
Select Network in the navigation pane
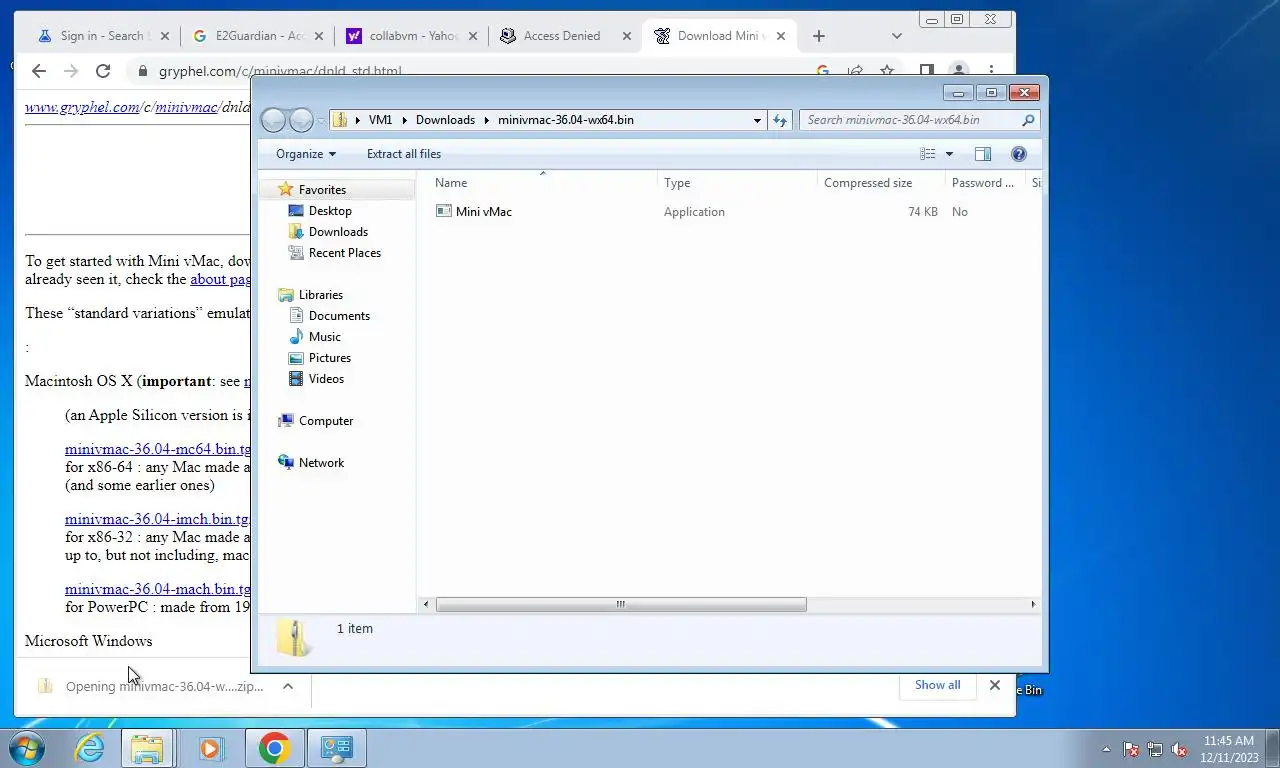pos(321,463)
